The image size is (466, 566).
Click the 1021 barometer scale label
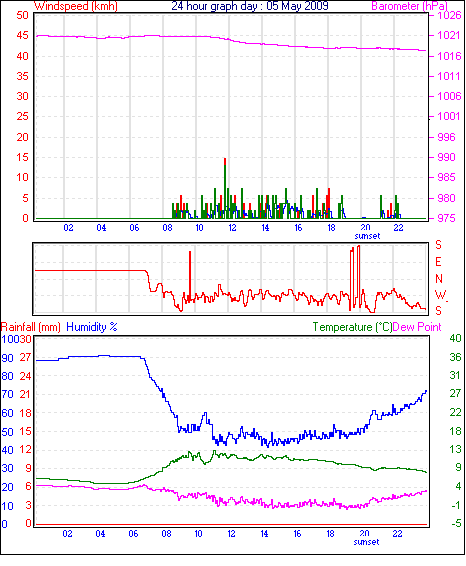pyautogui.click(x=449, y=35)
